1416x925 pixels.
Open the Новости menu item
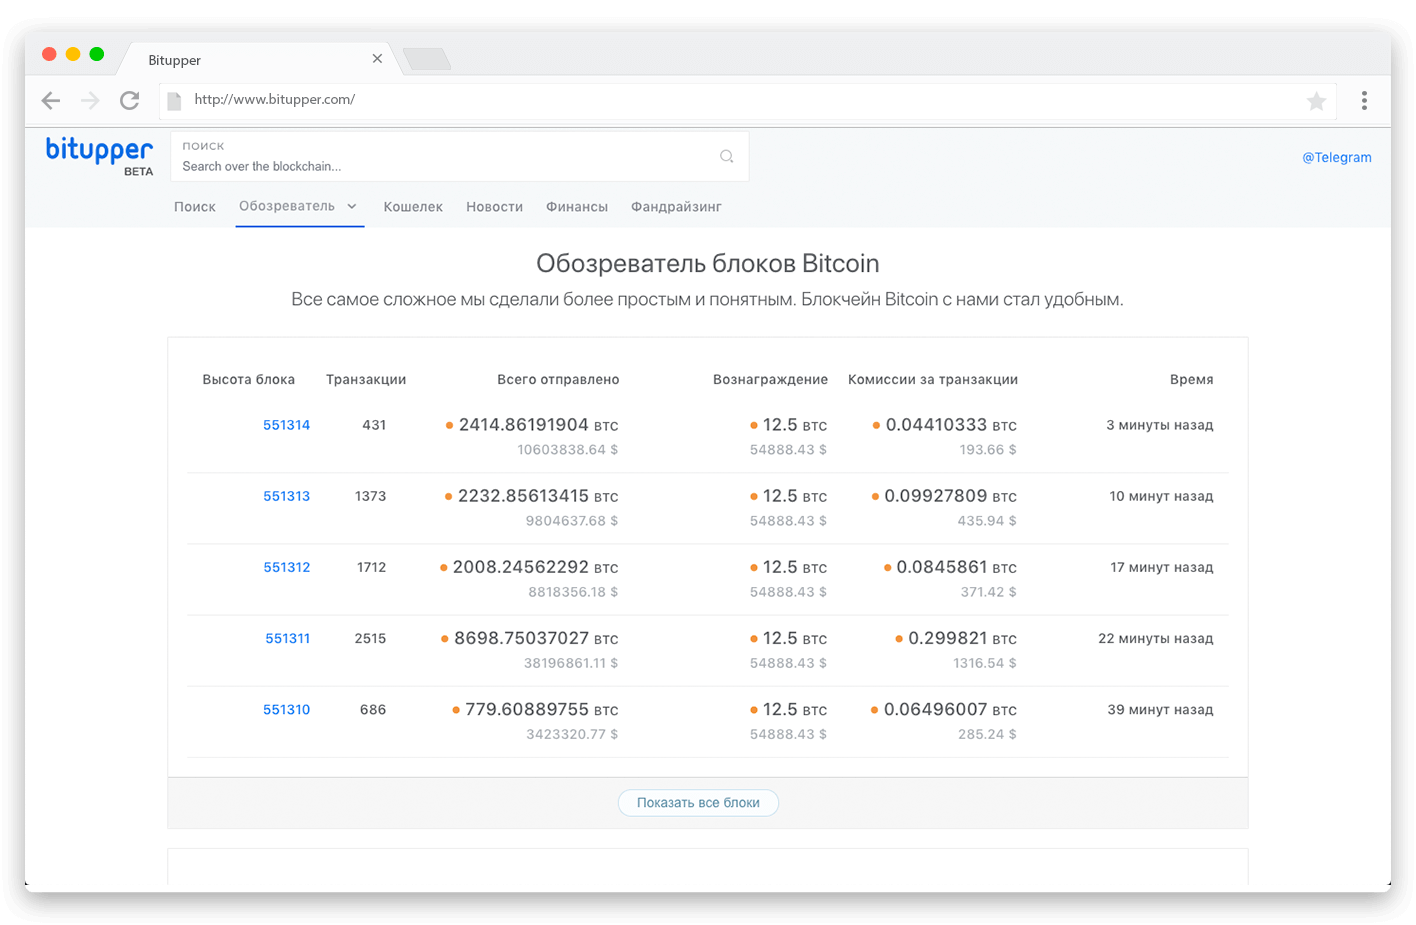494,207
